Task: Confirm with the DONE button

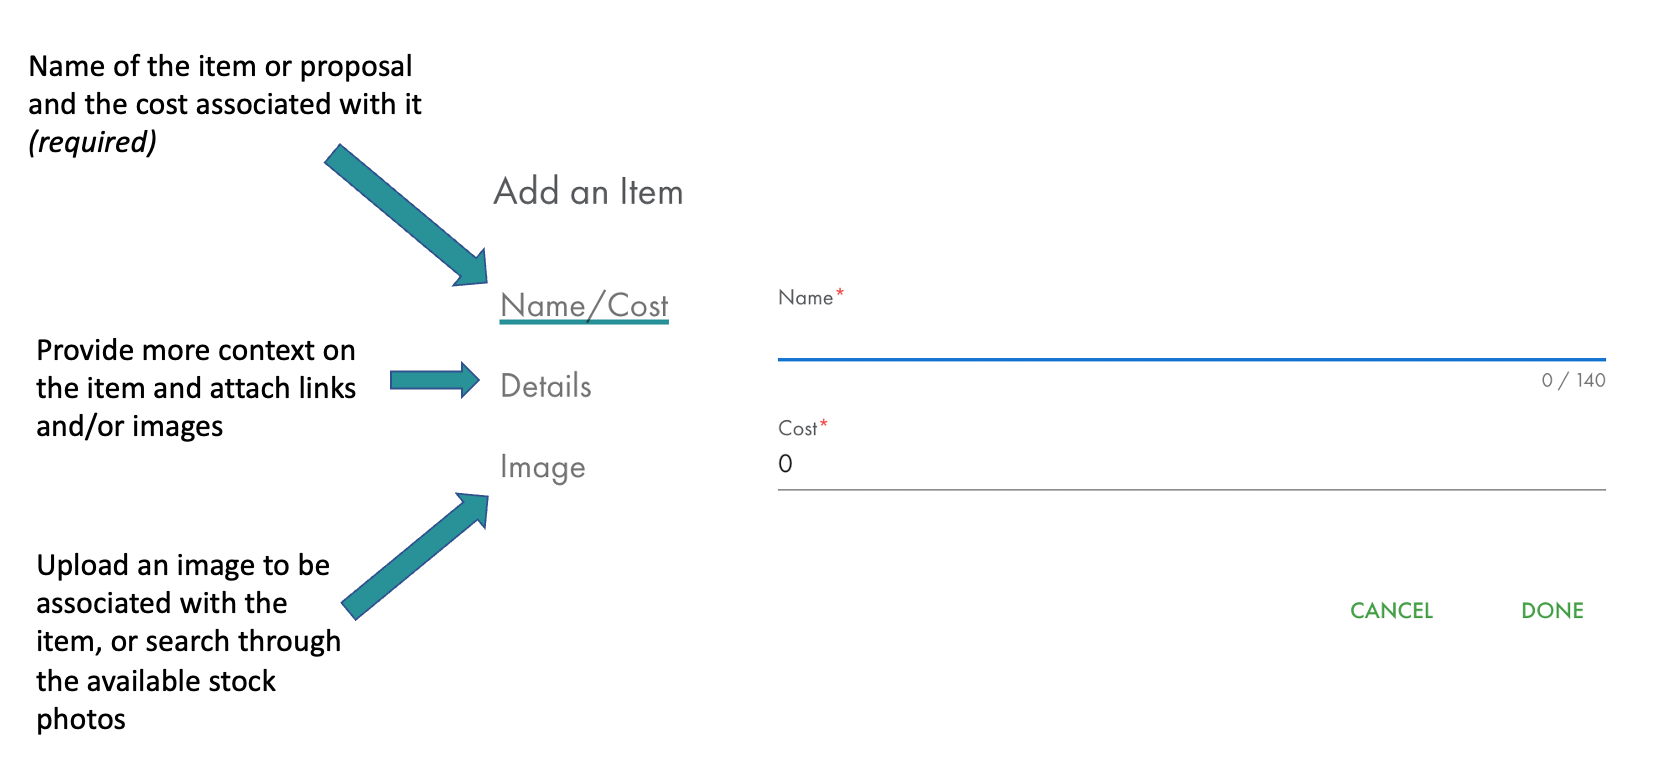Action: click(1552, 611)
